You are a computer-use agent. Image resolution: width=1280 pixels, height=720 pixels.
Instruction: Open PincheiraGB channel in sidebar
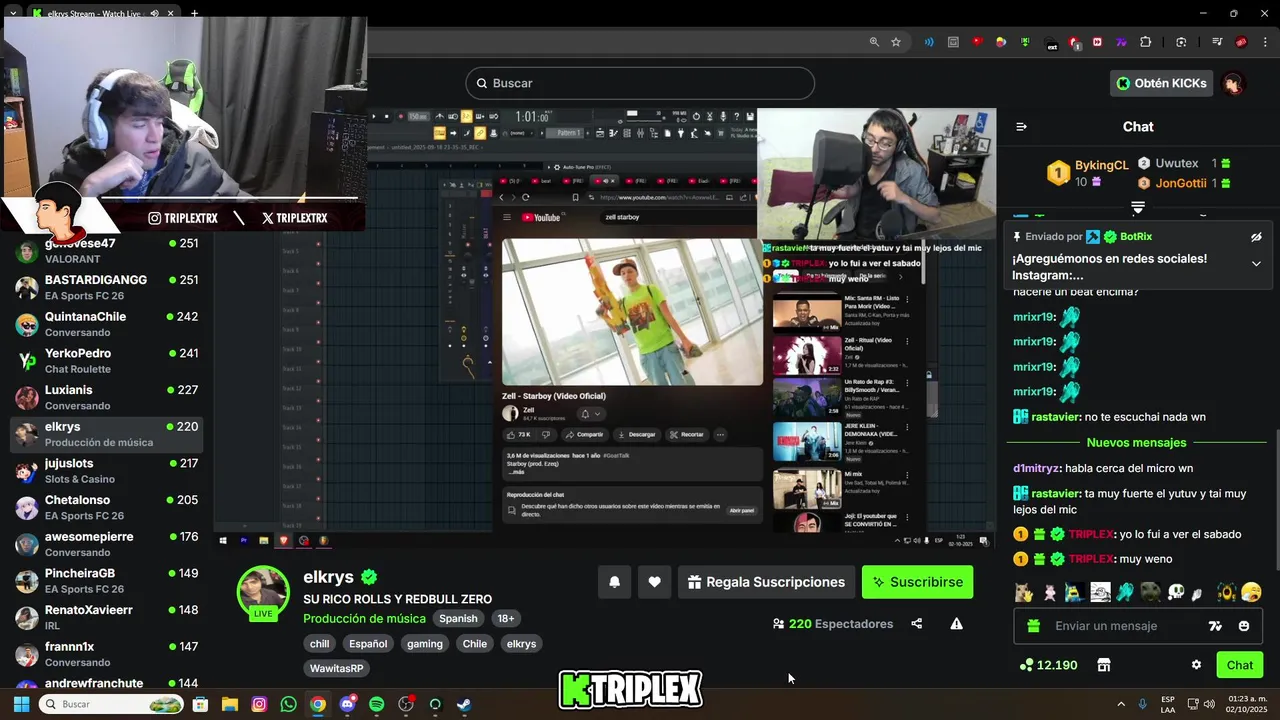[107, 581]
